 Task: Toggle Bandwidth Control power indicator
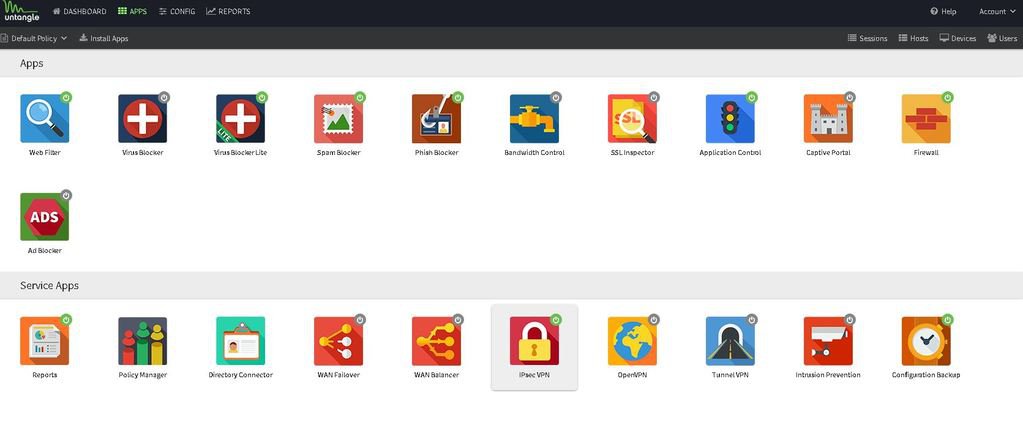coord(556,97)
